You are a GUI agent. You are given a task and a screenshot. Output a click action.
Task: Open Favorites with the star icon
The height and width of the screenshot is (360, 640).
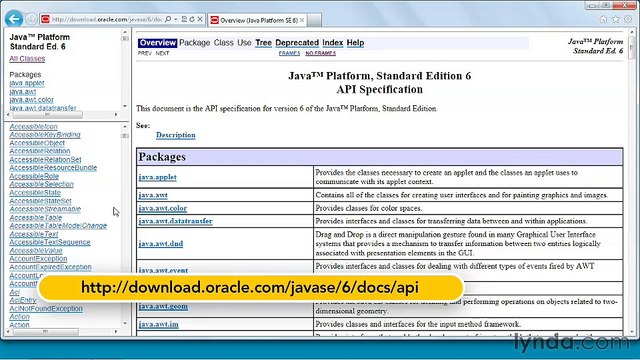point(616,19)
